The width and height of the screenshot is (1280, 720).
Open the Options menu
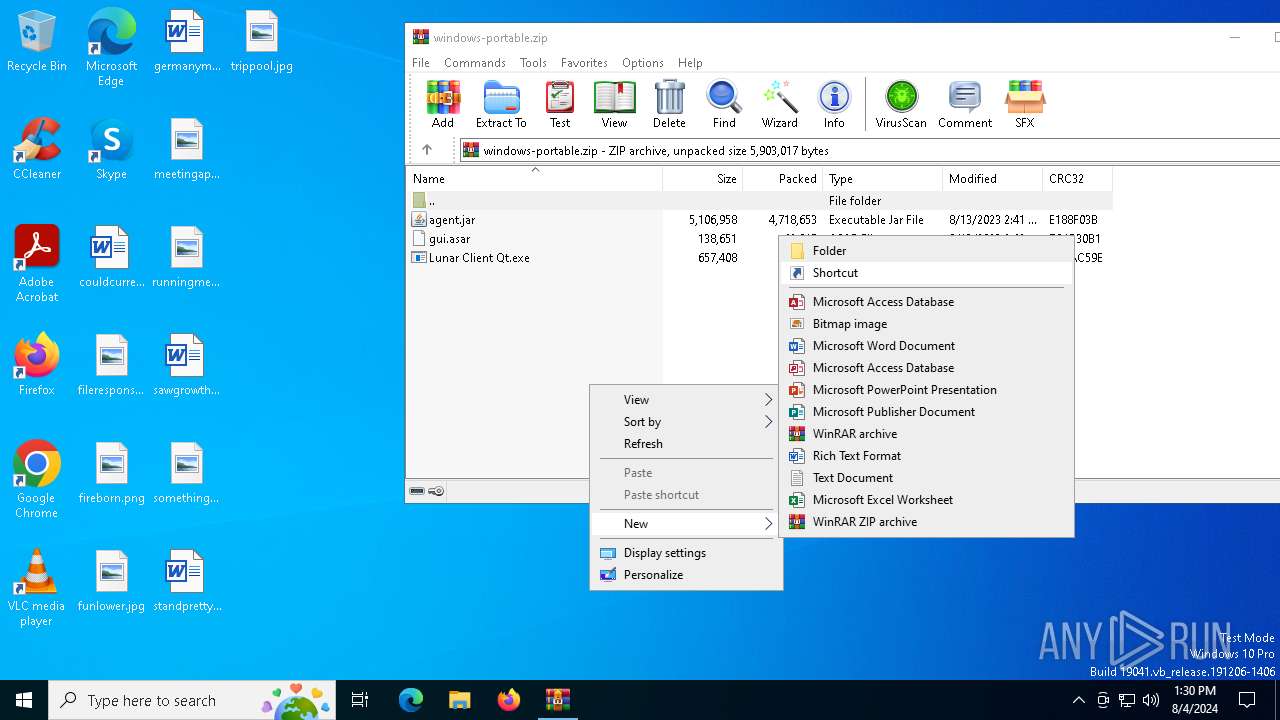pos(642,62)
